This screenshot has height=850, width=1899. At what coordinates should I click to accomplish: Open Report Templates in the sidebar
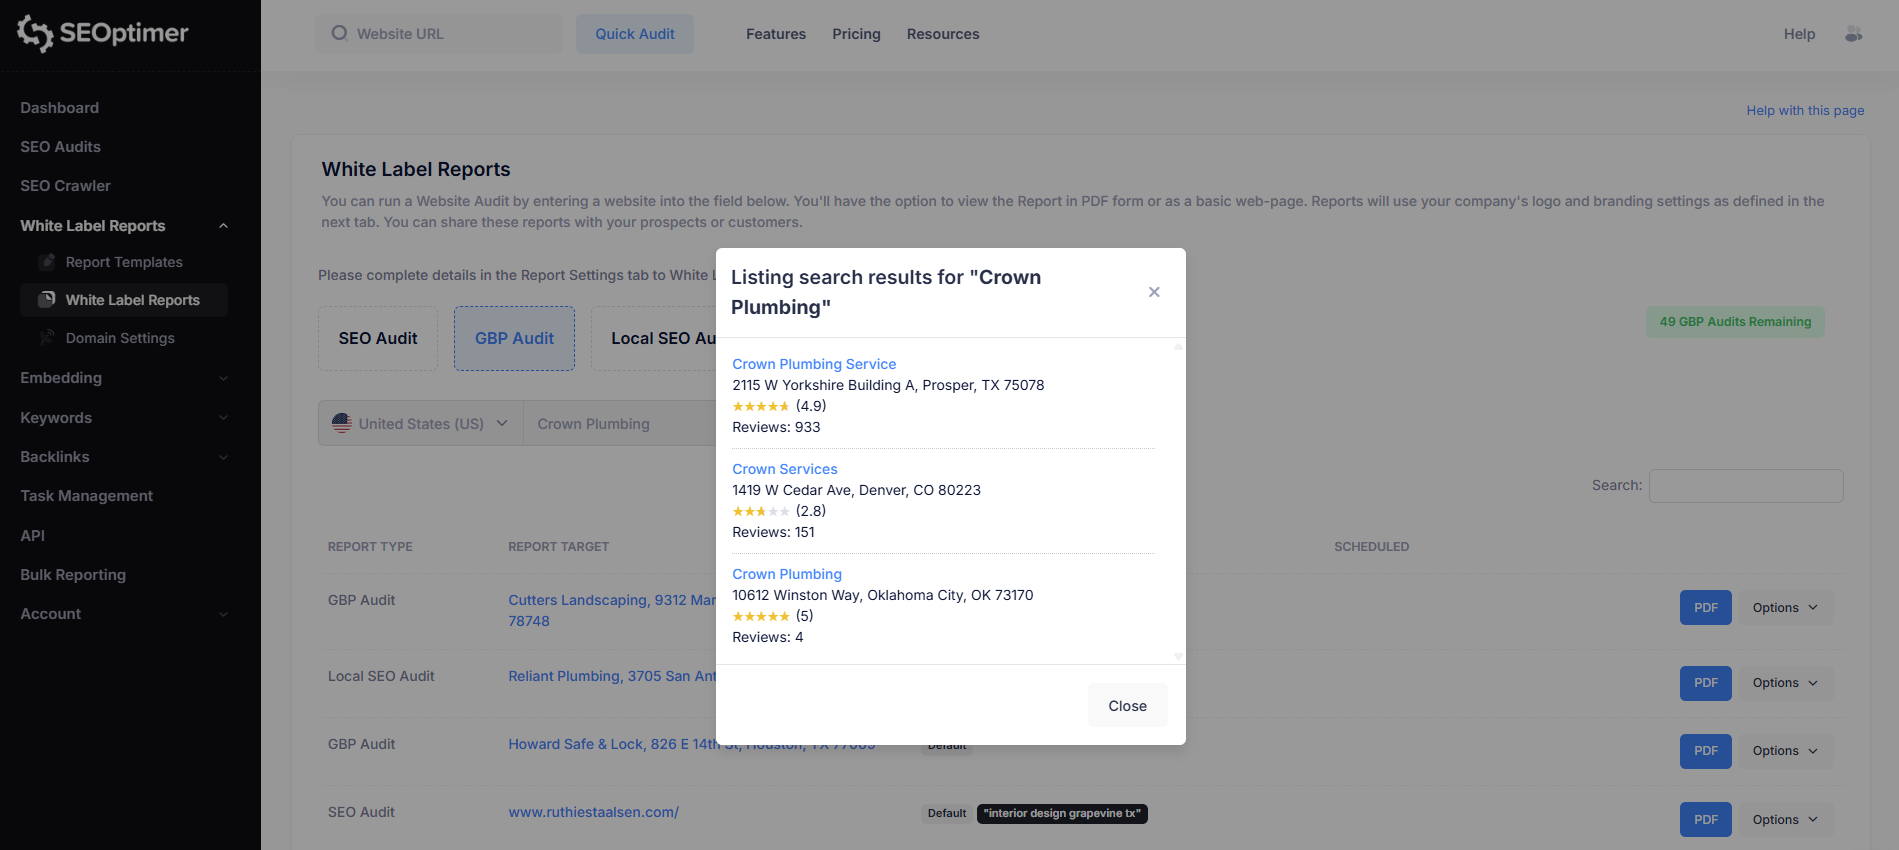point(124,262)
